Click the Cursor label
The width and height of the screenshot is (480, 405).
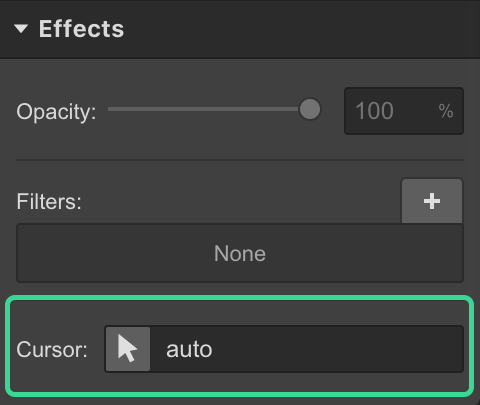pos(52,350)
